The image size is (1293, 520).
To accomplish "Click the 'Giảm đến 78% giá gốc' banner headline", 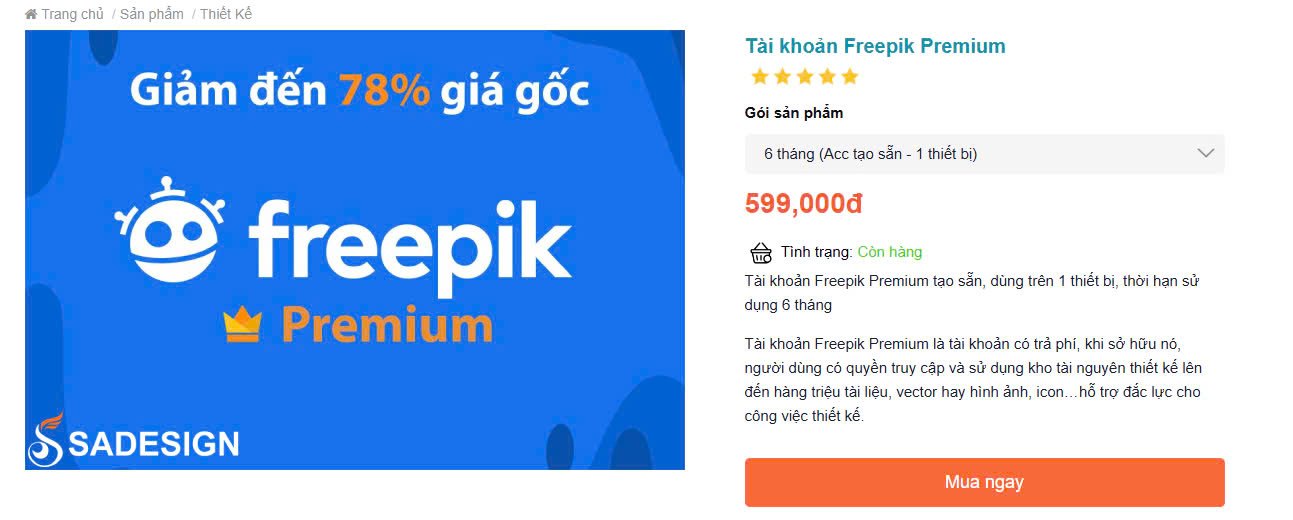I will pos(359,91).
